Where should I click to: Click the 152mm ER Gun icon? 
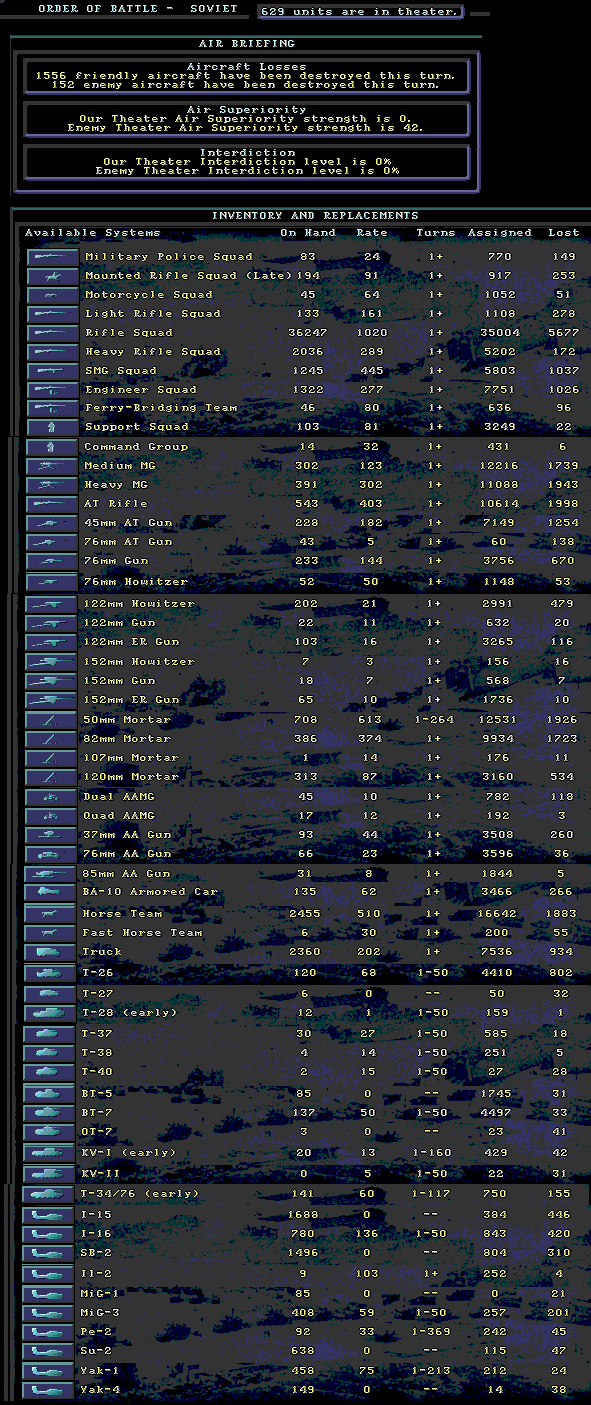(x=51, y=700)
